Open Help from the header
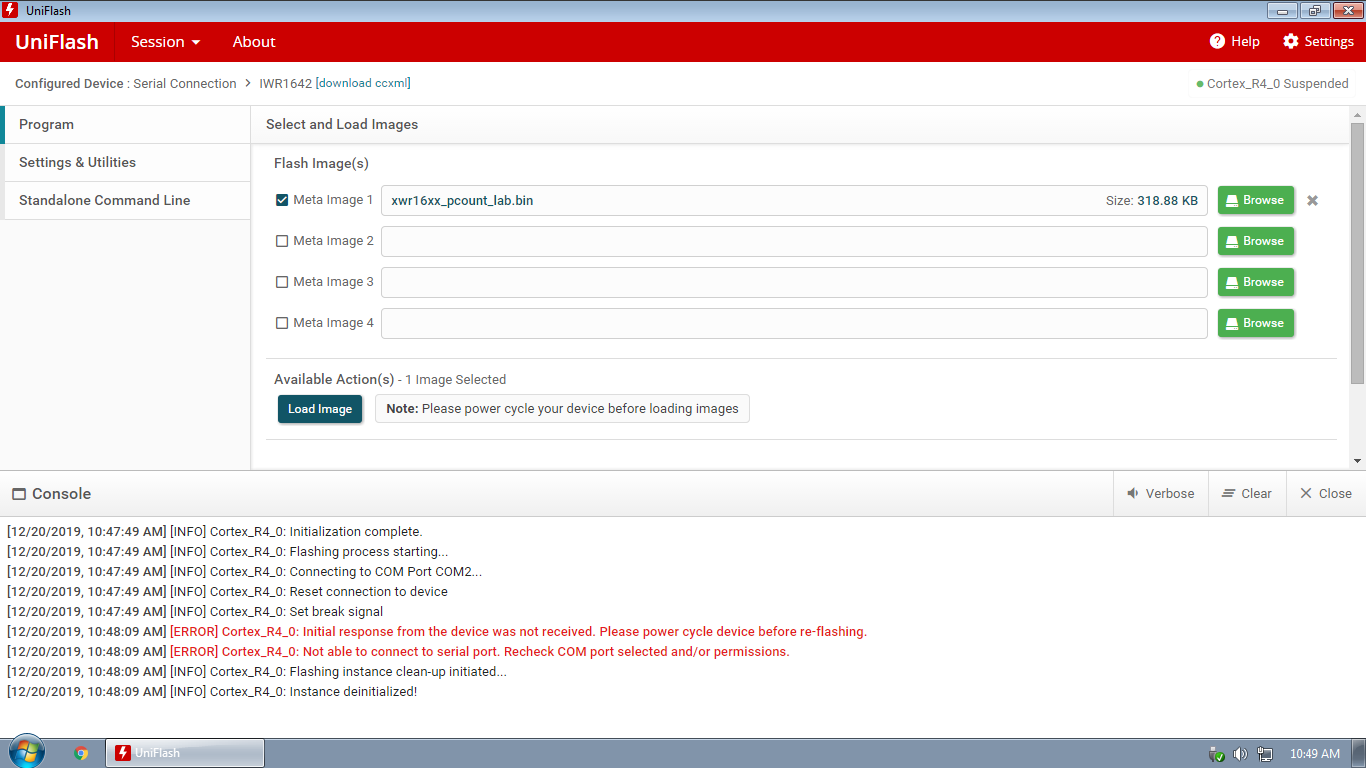This screenshot has width=1366, height=768. (1234, 41)
